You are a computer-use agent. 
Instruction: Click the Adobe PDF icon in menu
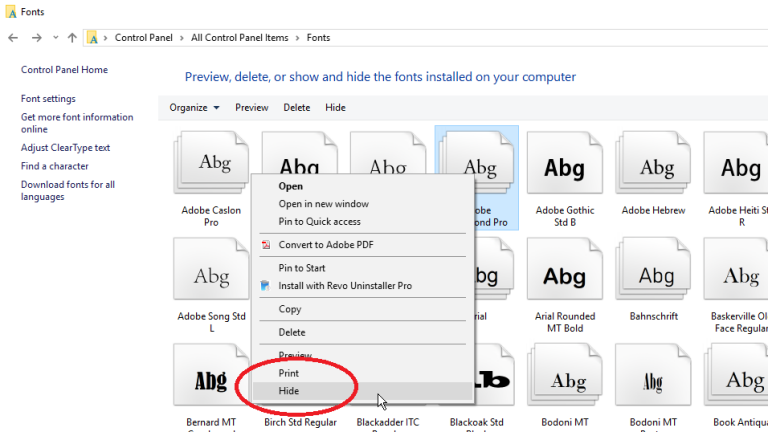coord(265,244)
